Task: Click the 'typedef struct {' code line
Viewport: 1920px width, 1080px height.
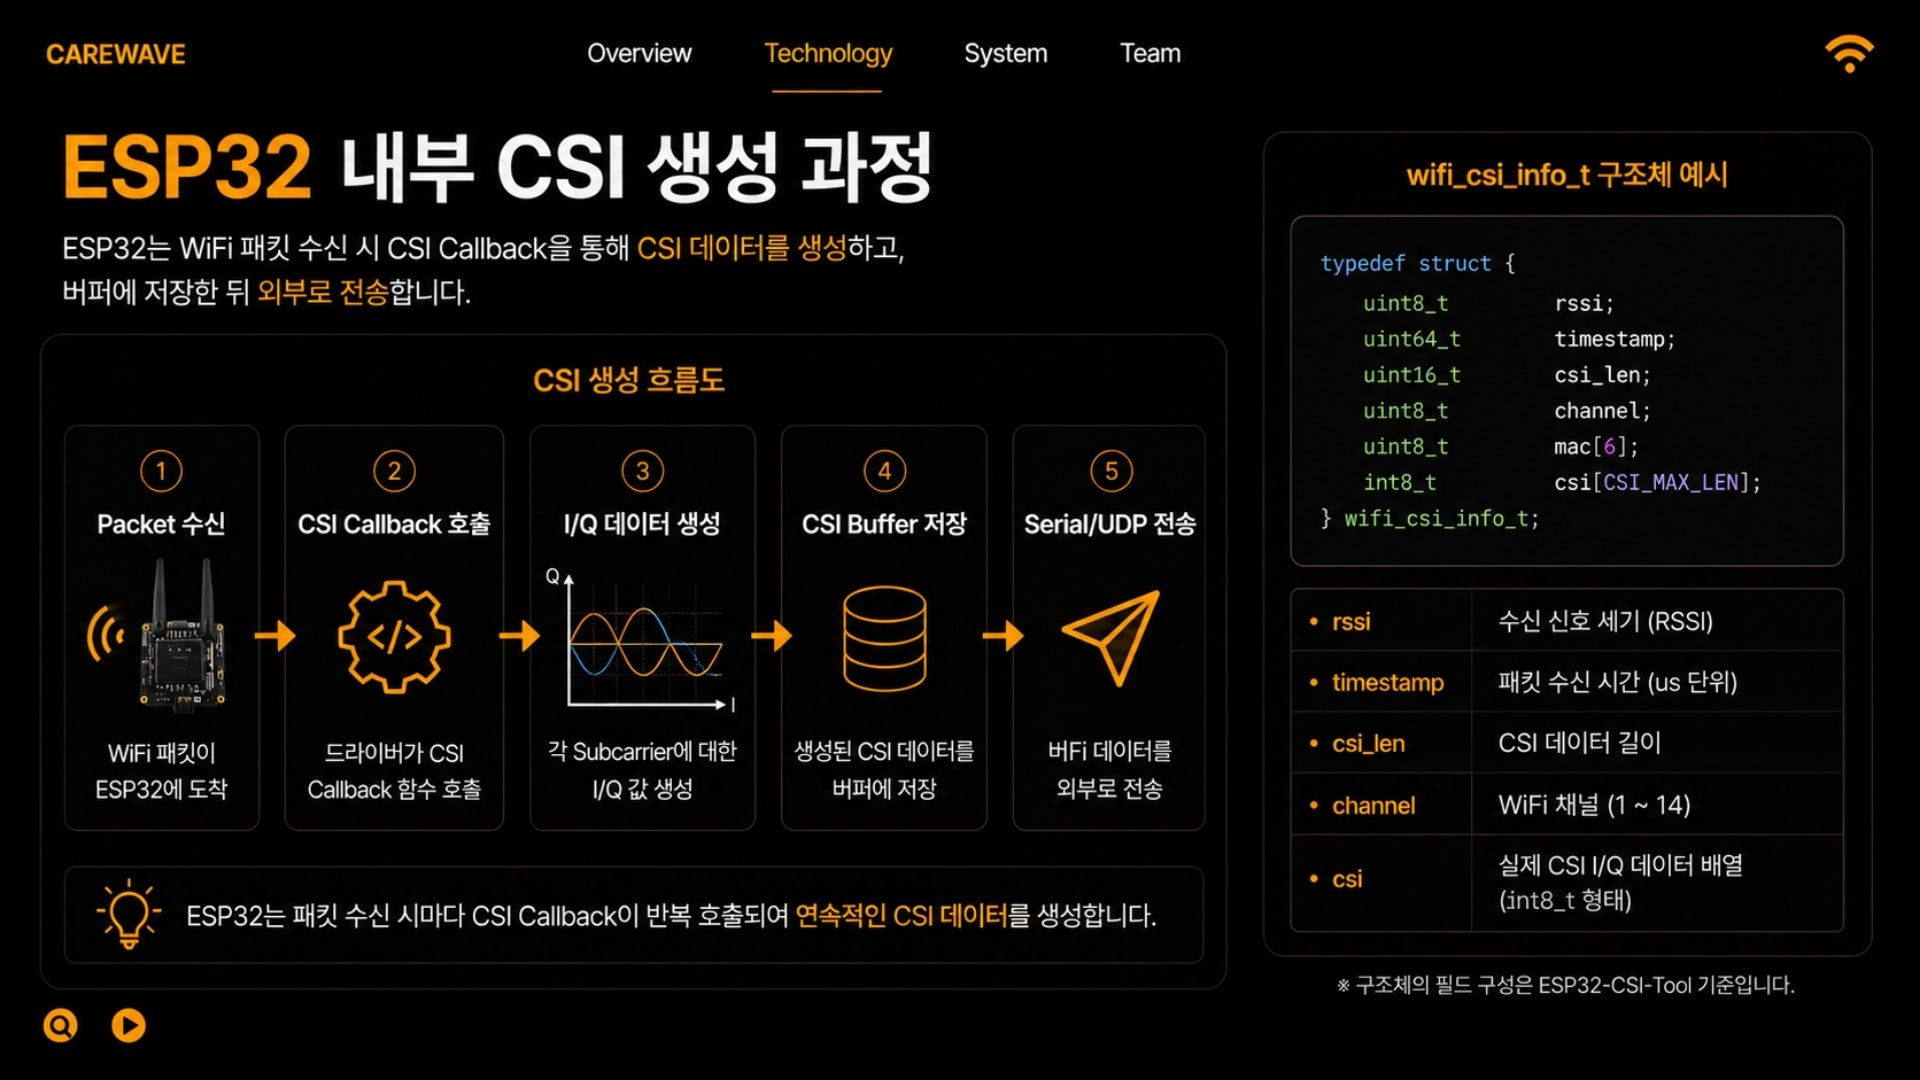Action: (1418, 263)
